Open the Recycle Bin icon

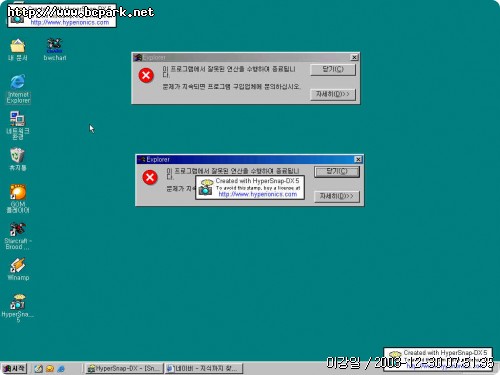(17, 159)
